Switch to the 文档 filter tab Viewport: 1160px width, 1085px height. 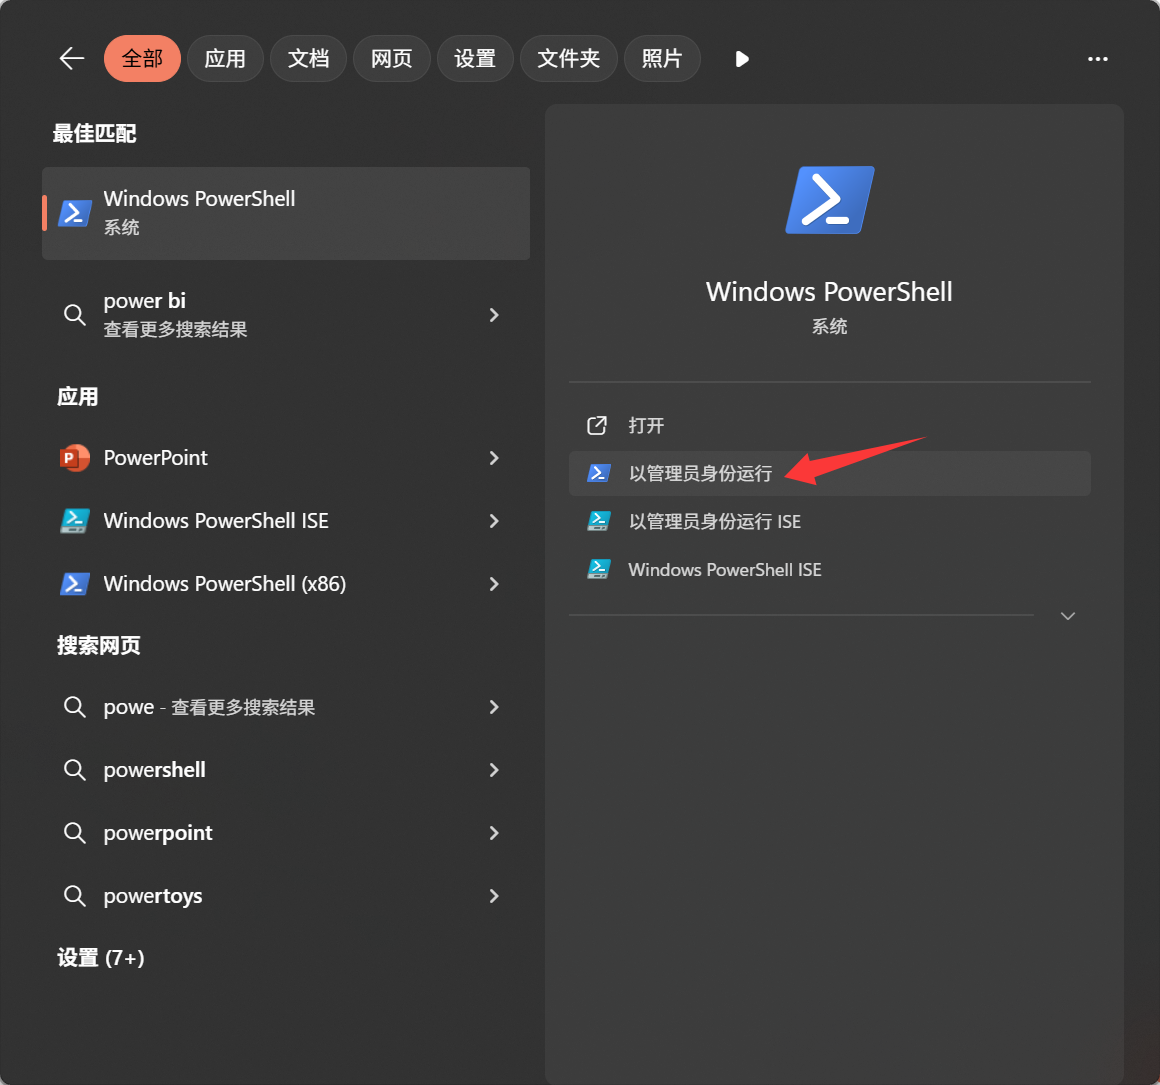pos(308,58)
